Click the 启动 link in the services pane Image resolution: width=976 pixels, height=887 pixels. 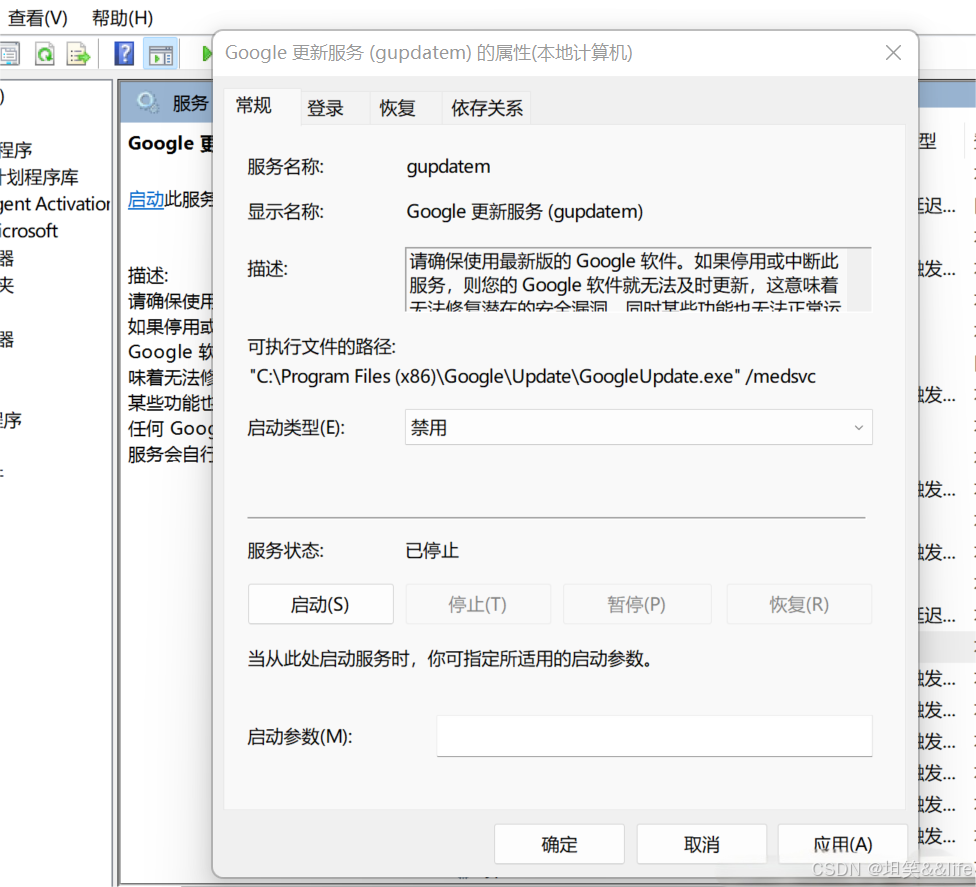coord(146,199)
